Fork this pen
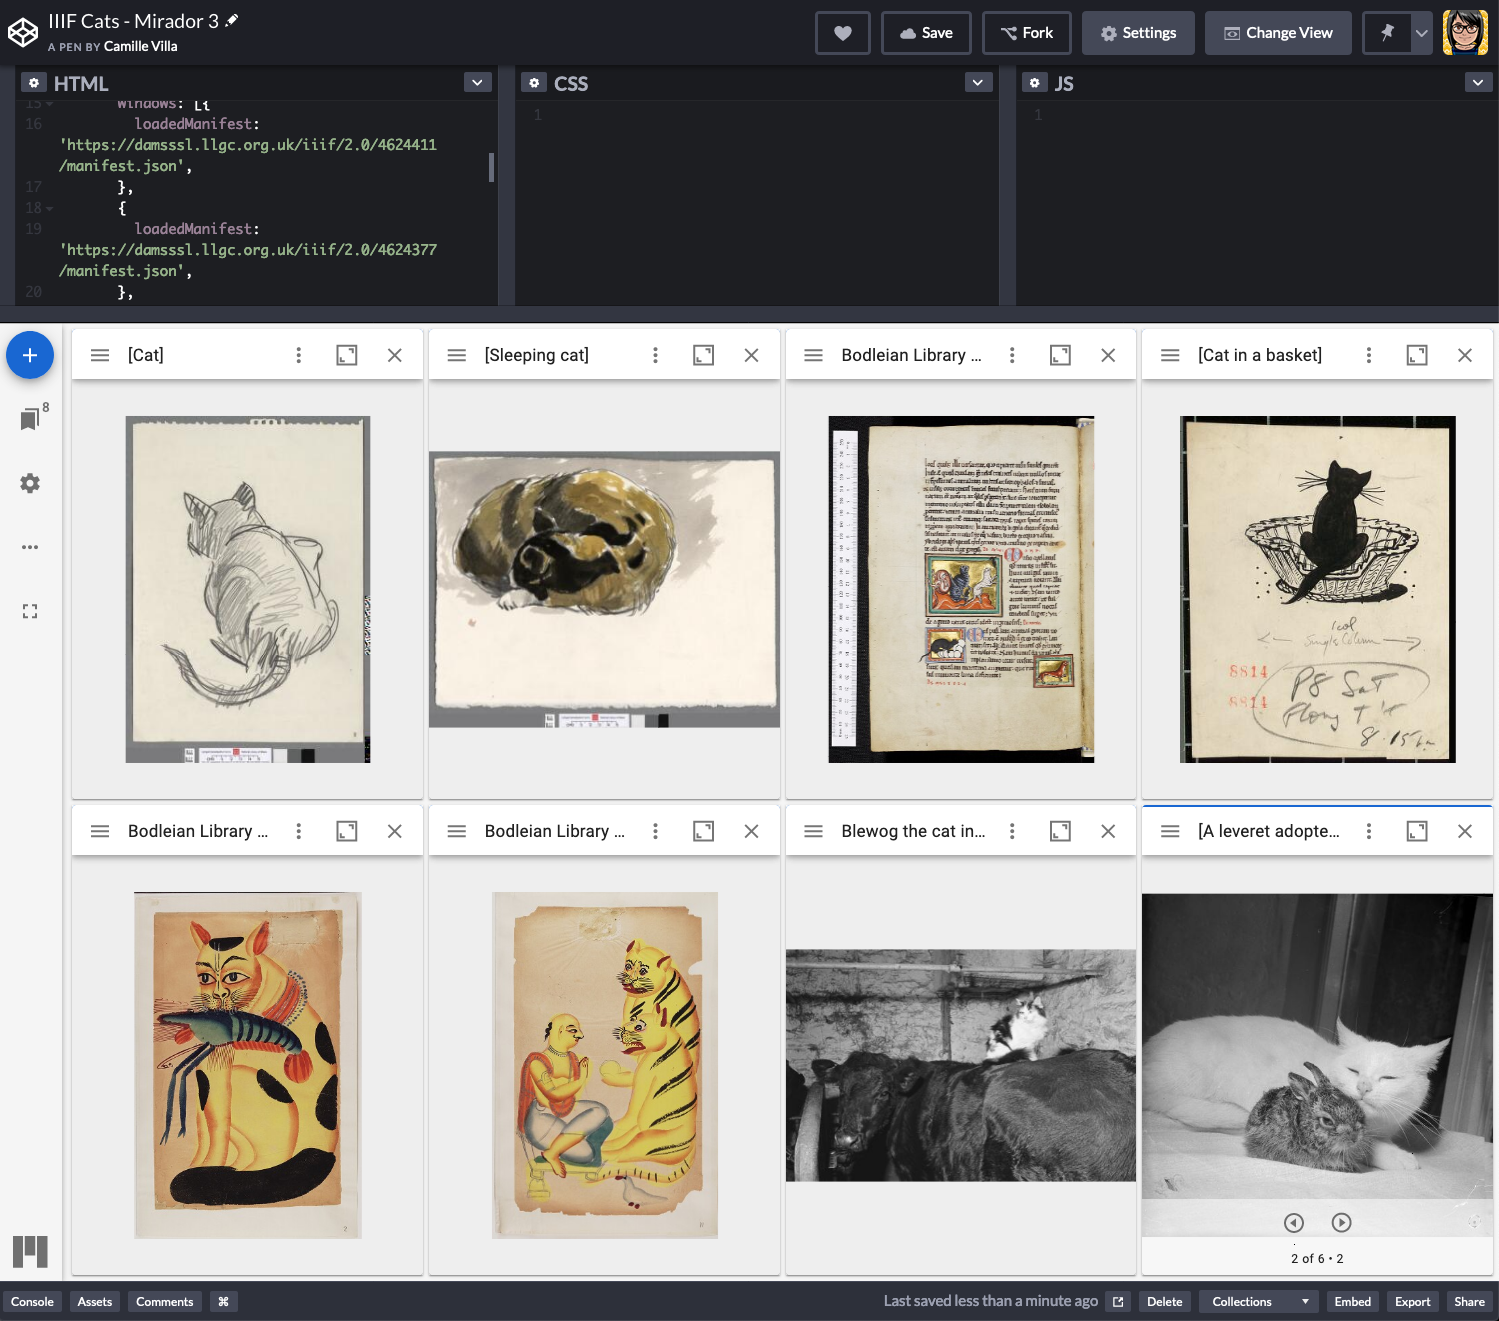 coord(1027,33)
